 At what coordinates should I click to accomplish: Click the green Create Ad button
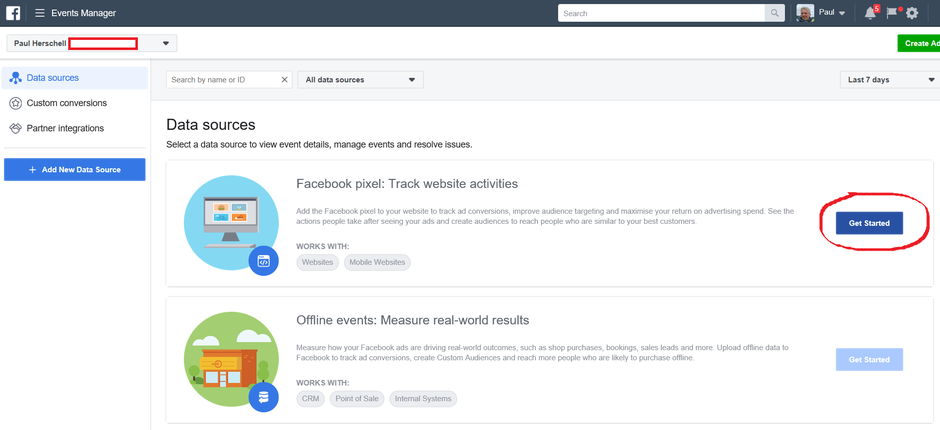(918, 43)
